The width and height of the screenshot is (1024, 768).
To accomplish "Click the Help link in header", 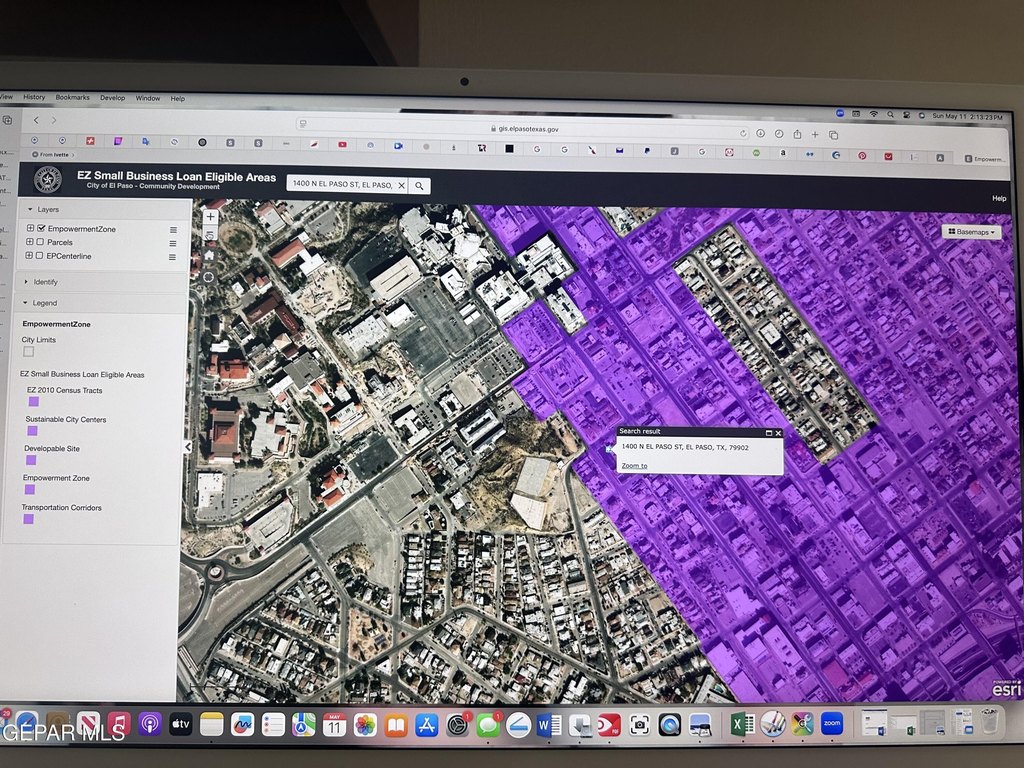I will click(x=999, y=198).
